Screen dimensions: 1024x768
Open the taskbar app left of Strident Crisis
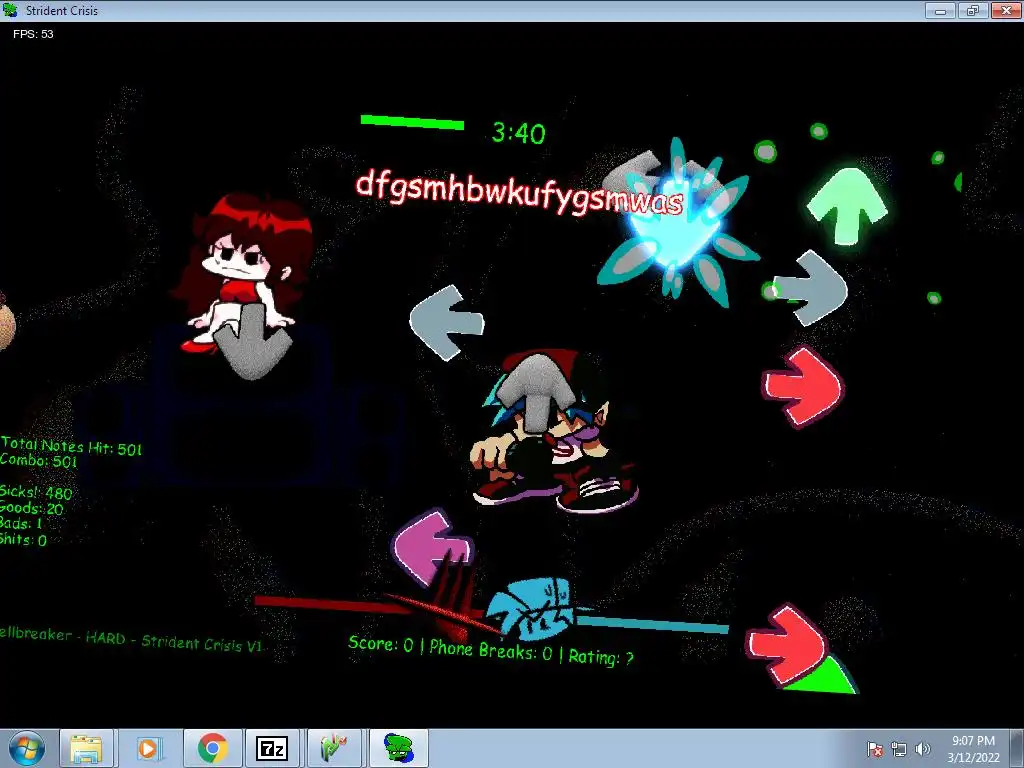336,748
